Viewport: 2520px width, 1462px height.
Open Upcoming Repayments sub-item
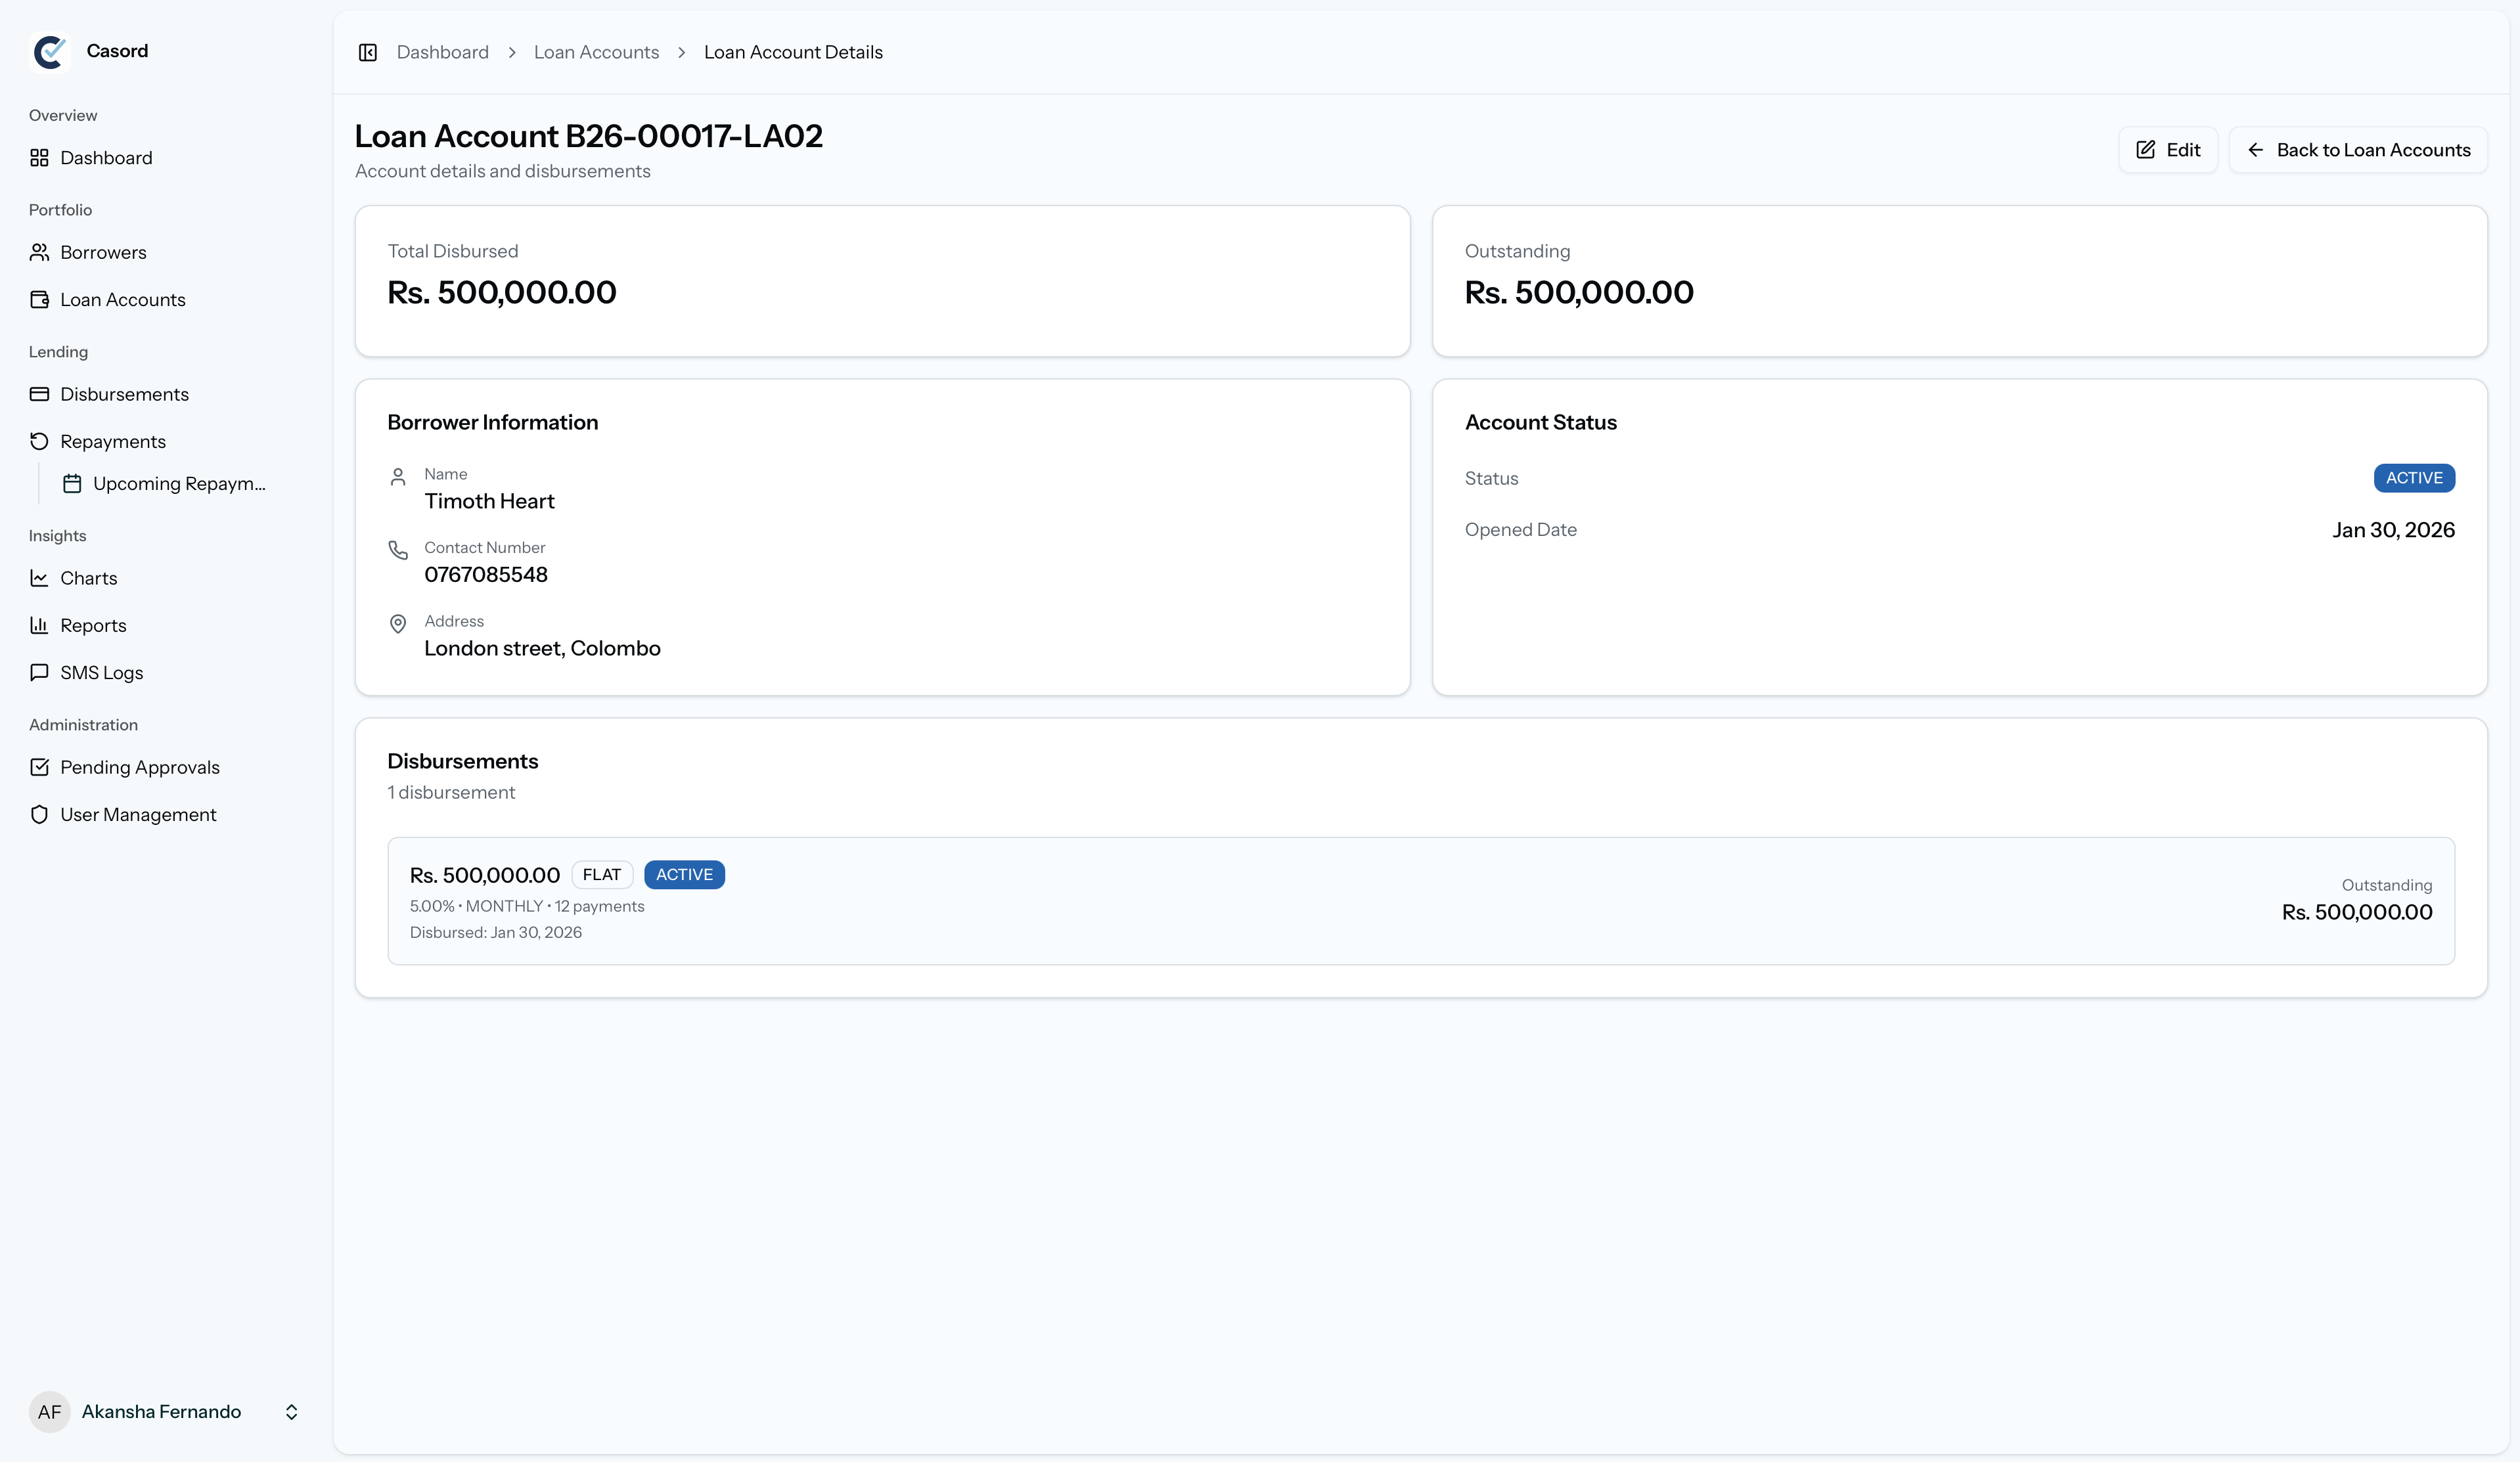tap(178, 484)
